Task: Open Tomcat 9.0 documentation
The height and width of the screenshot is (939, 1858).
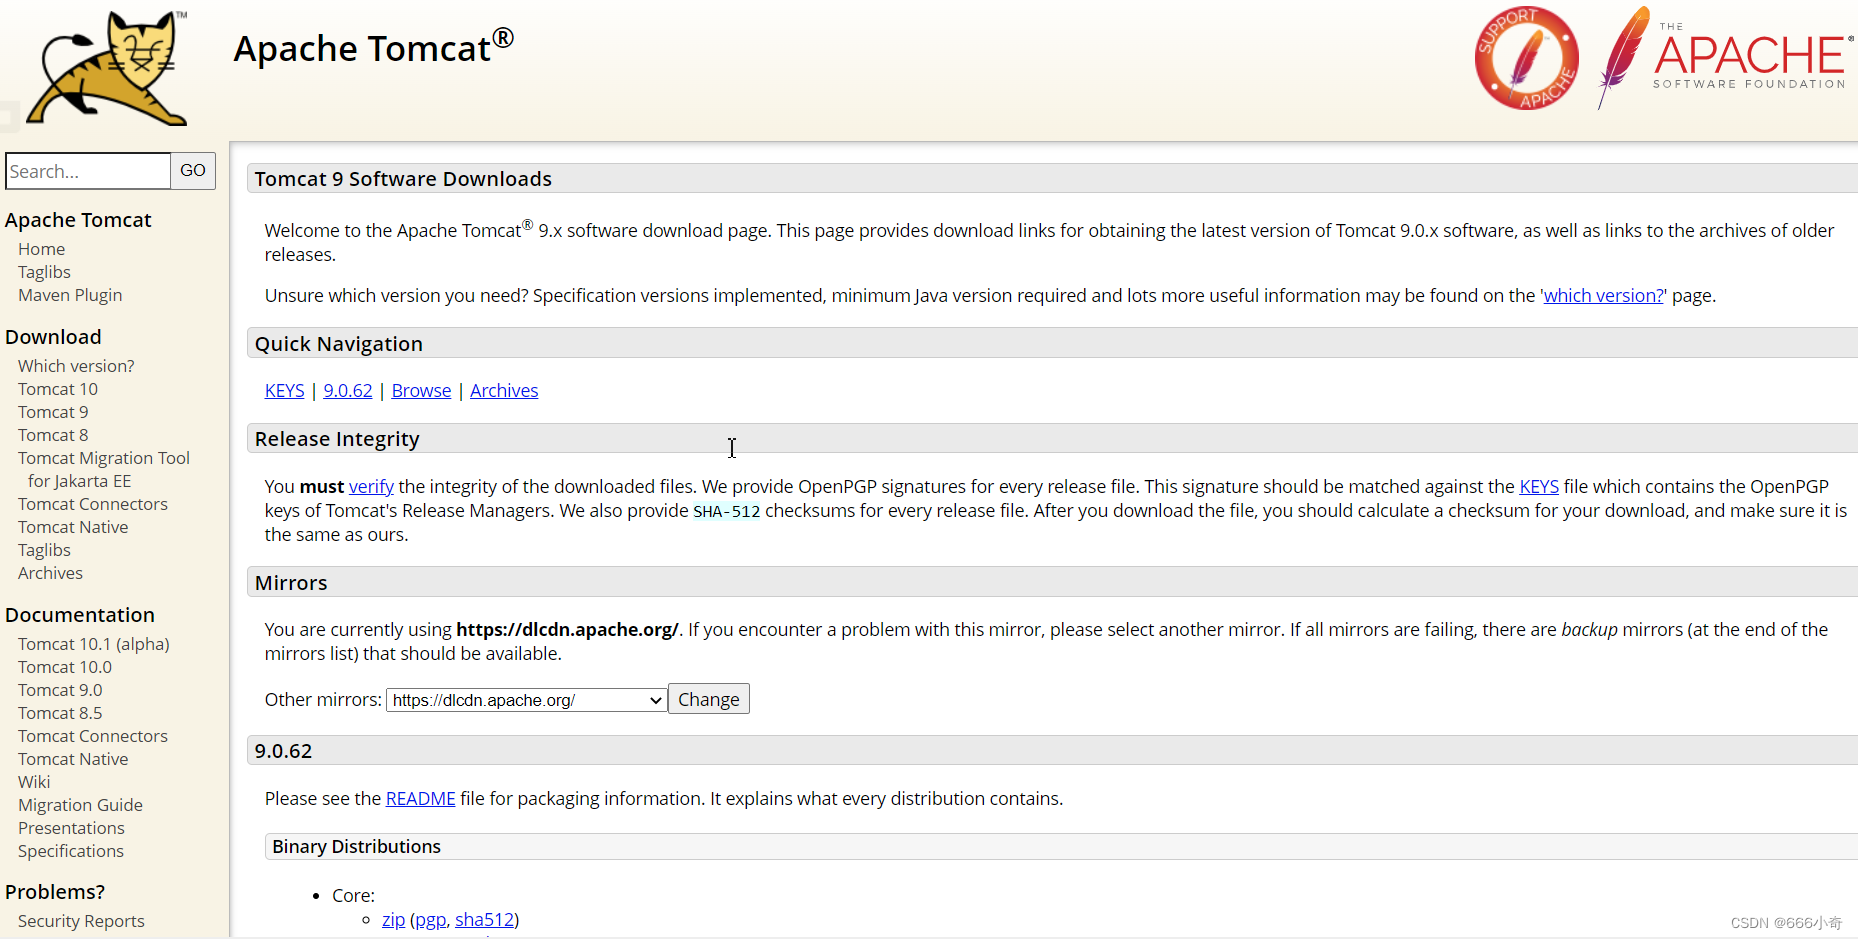Action: pyautogui.click(x=60, y=690)
